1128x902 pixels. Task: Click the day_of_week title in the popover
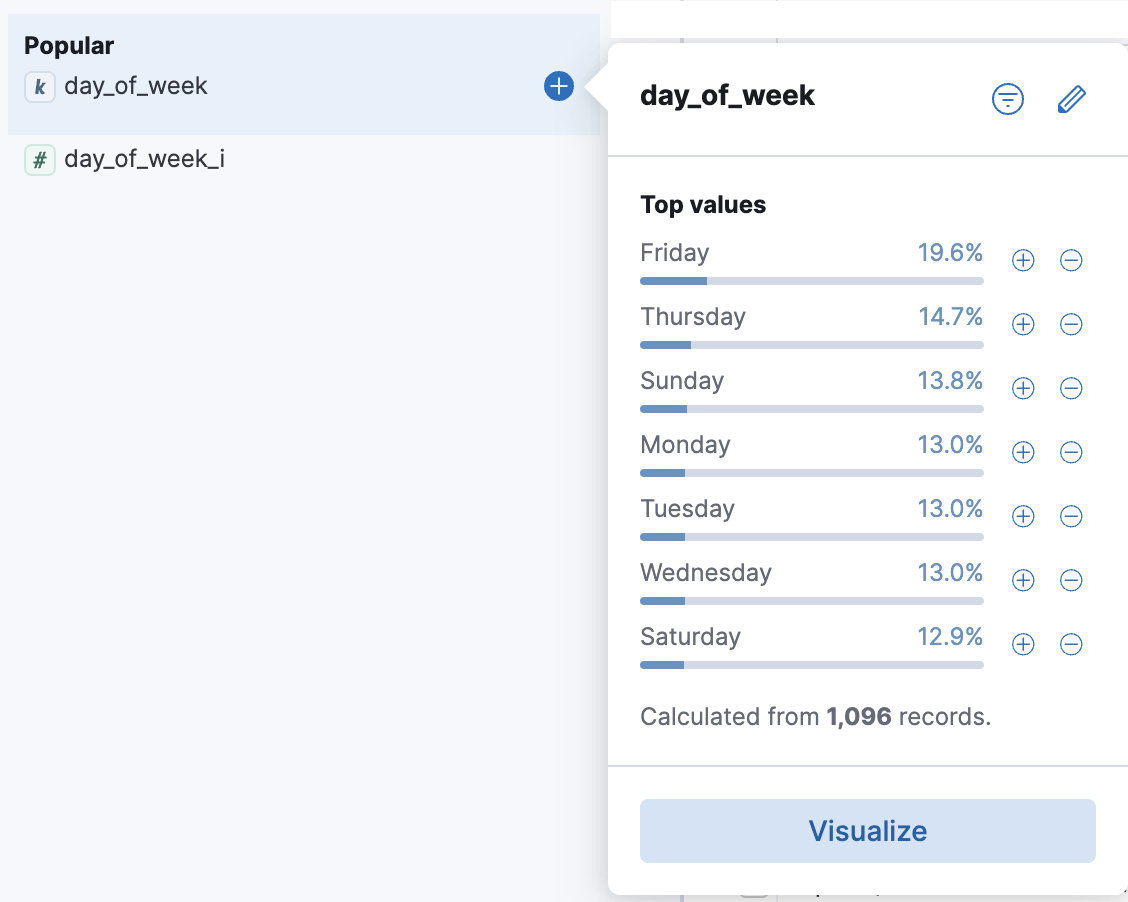[x=727, y=96]
